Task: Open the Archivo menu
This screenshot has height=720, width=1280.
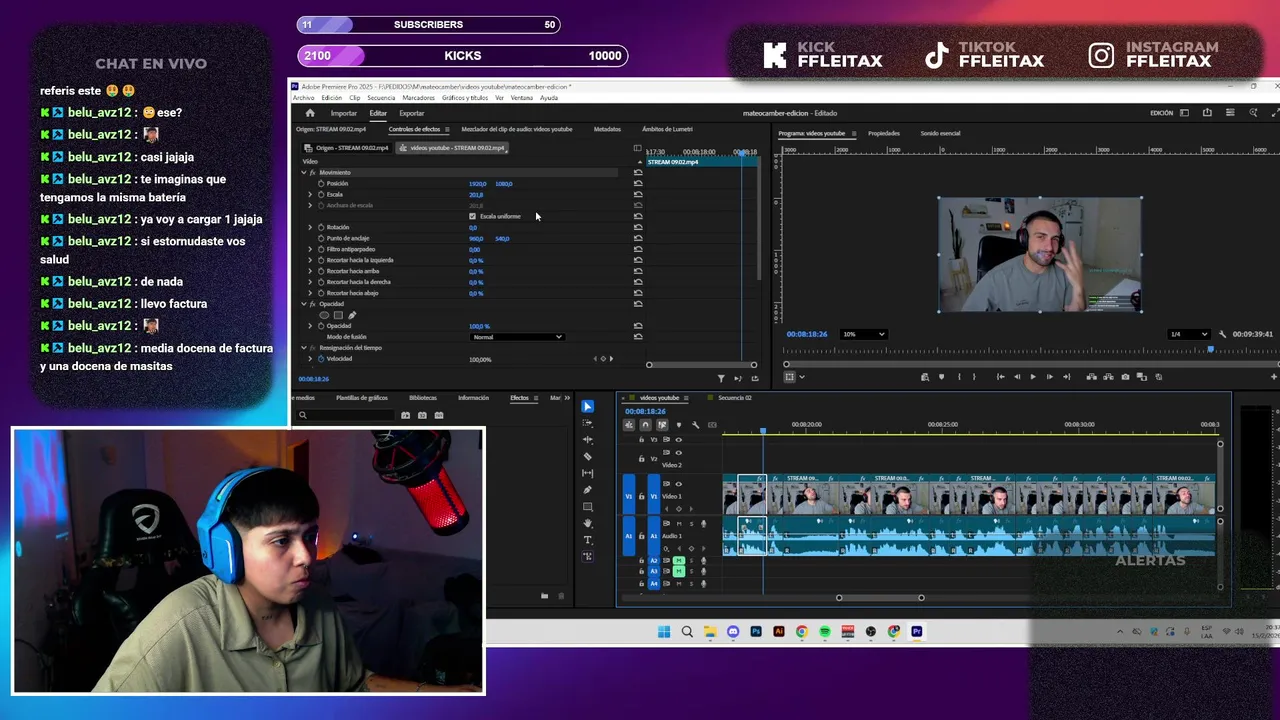Action: [x=303, y=98]
